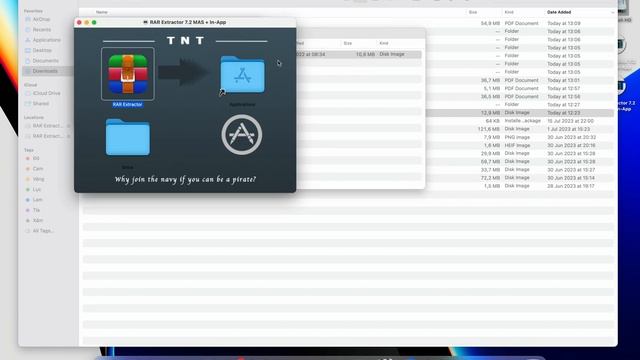
Task: Sort Downloads window by Date Added header
Action: (559, 12)
